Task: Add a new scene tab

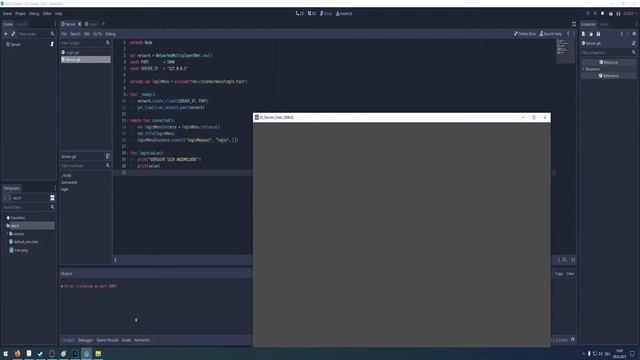Action: pyautogui.click(x=103, y=24)
